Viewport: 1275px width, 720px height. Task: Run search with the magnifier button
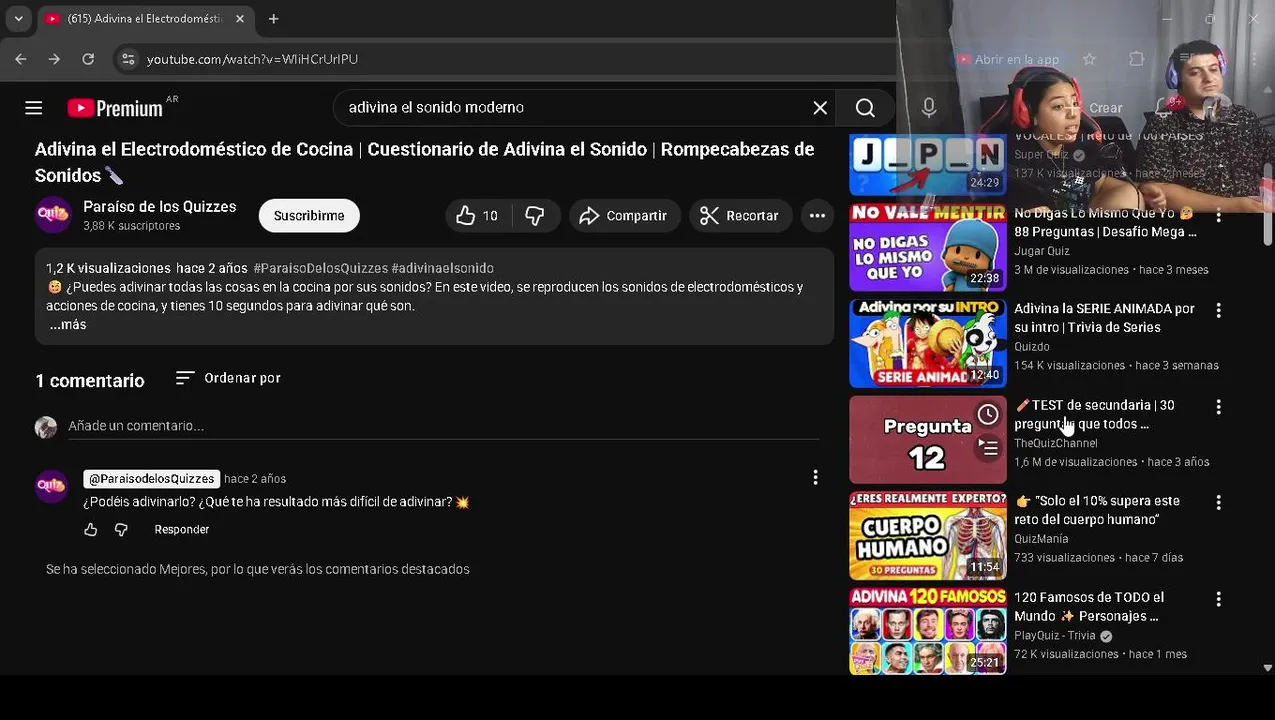click(x=865, y=108)
